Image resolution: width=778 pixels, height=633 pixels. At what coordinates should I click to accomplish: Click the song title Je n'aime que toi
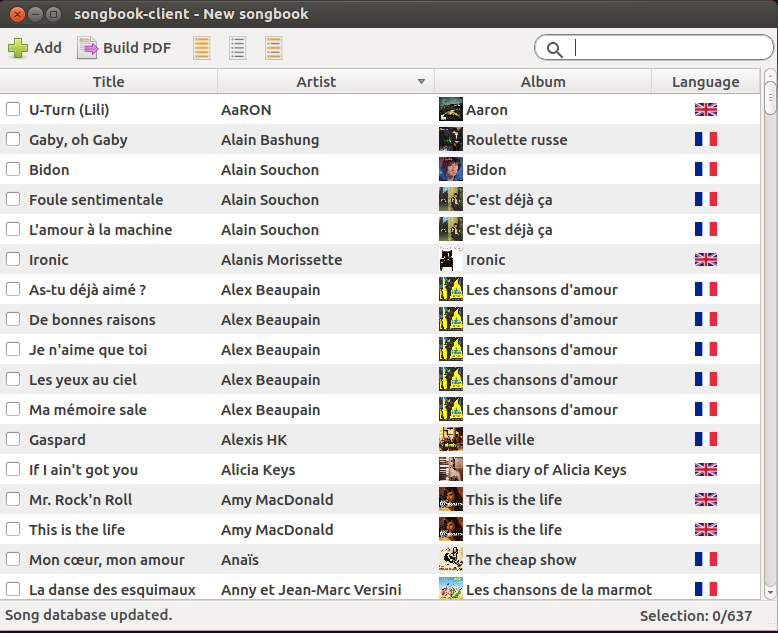tap(88, 350)
